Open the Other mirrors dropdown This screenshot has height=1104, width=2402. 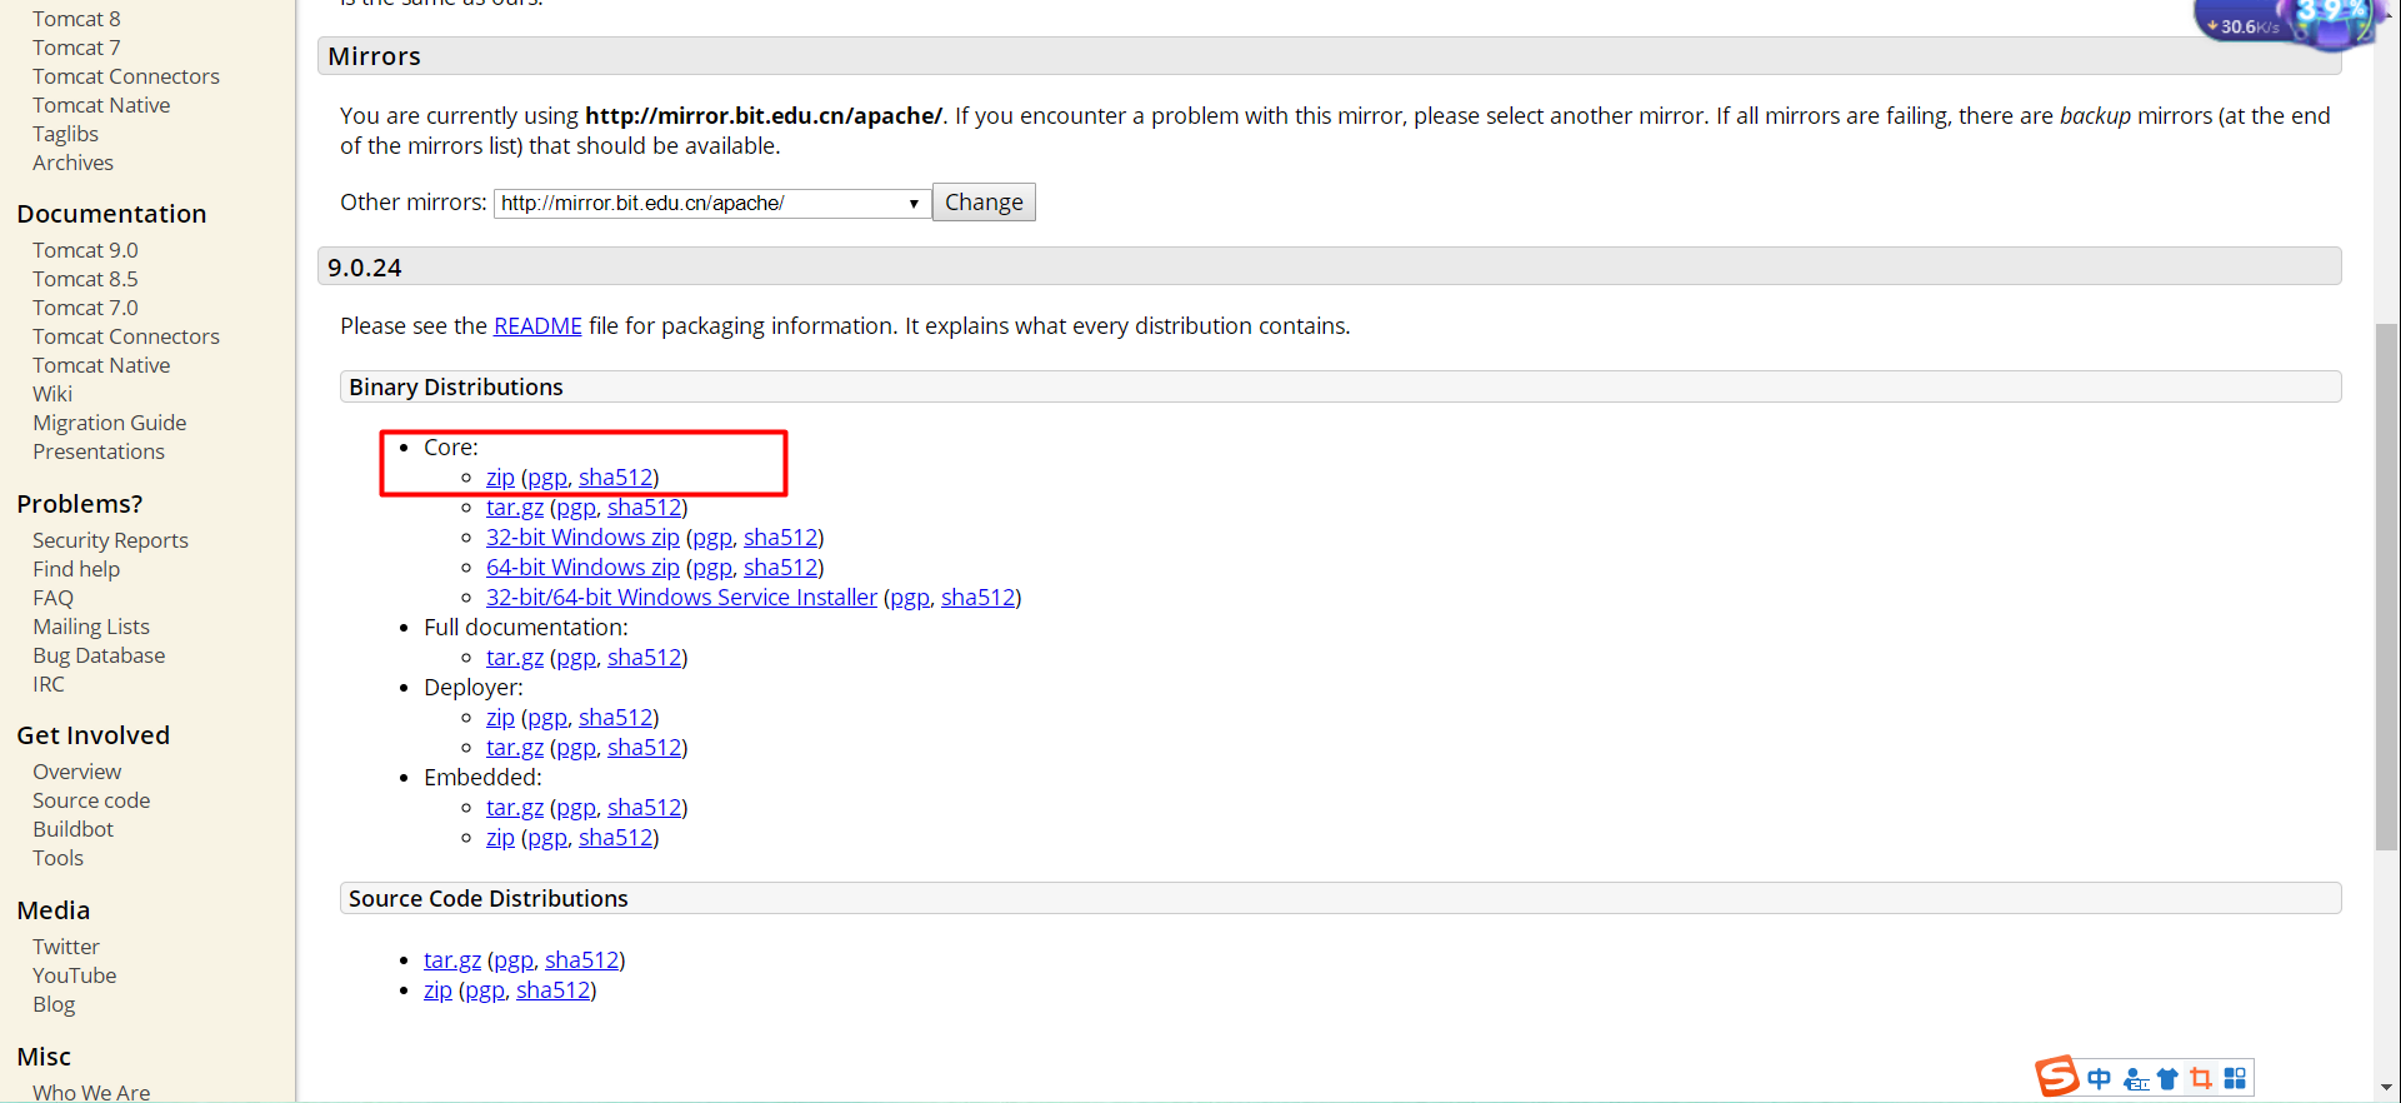click(x=710, y=203)
